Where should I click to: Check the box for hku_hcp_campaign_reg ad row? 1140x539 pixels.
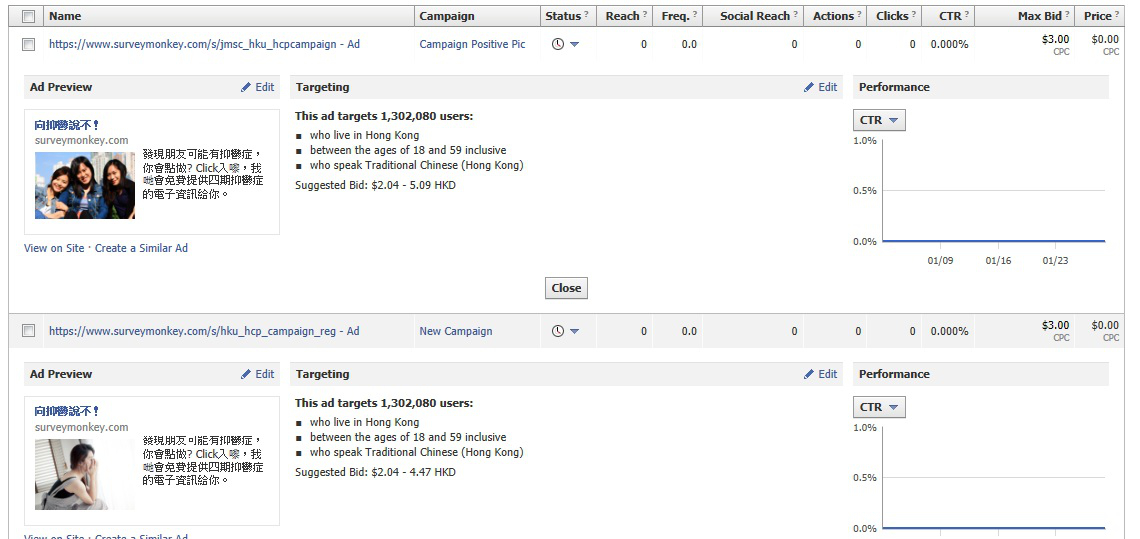coord(28,331)
